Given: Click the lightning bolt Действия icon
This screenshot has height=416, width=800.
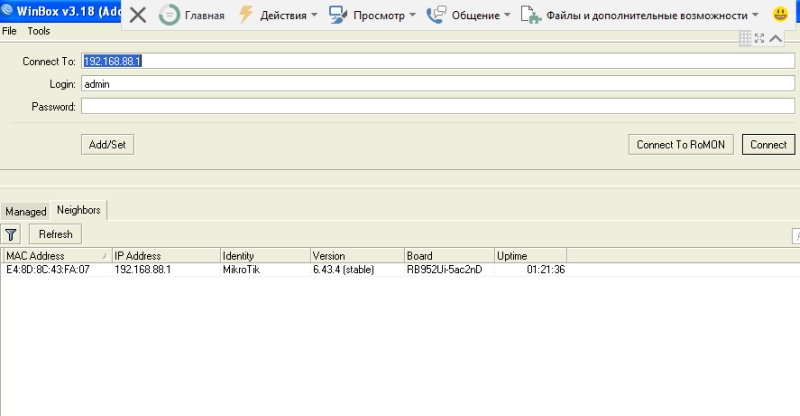Looking at the screenshot, I should [246, 15].
